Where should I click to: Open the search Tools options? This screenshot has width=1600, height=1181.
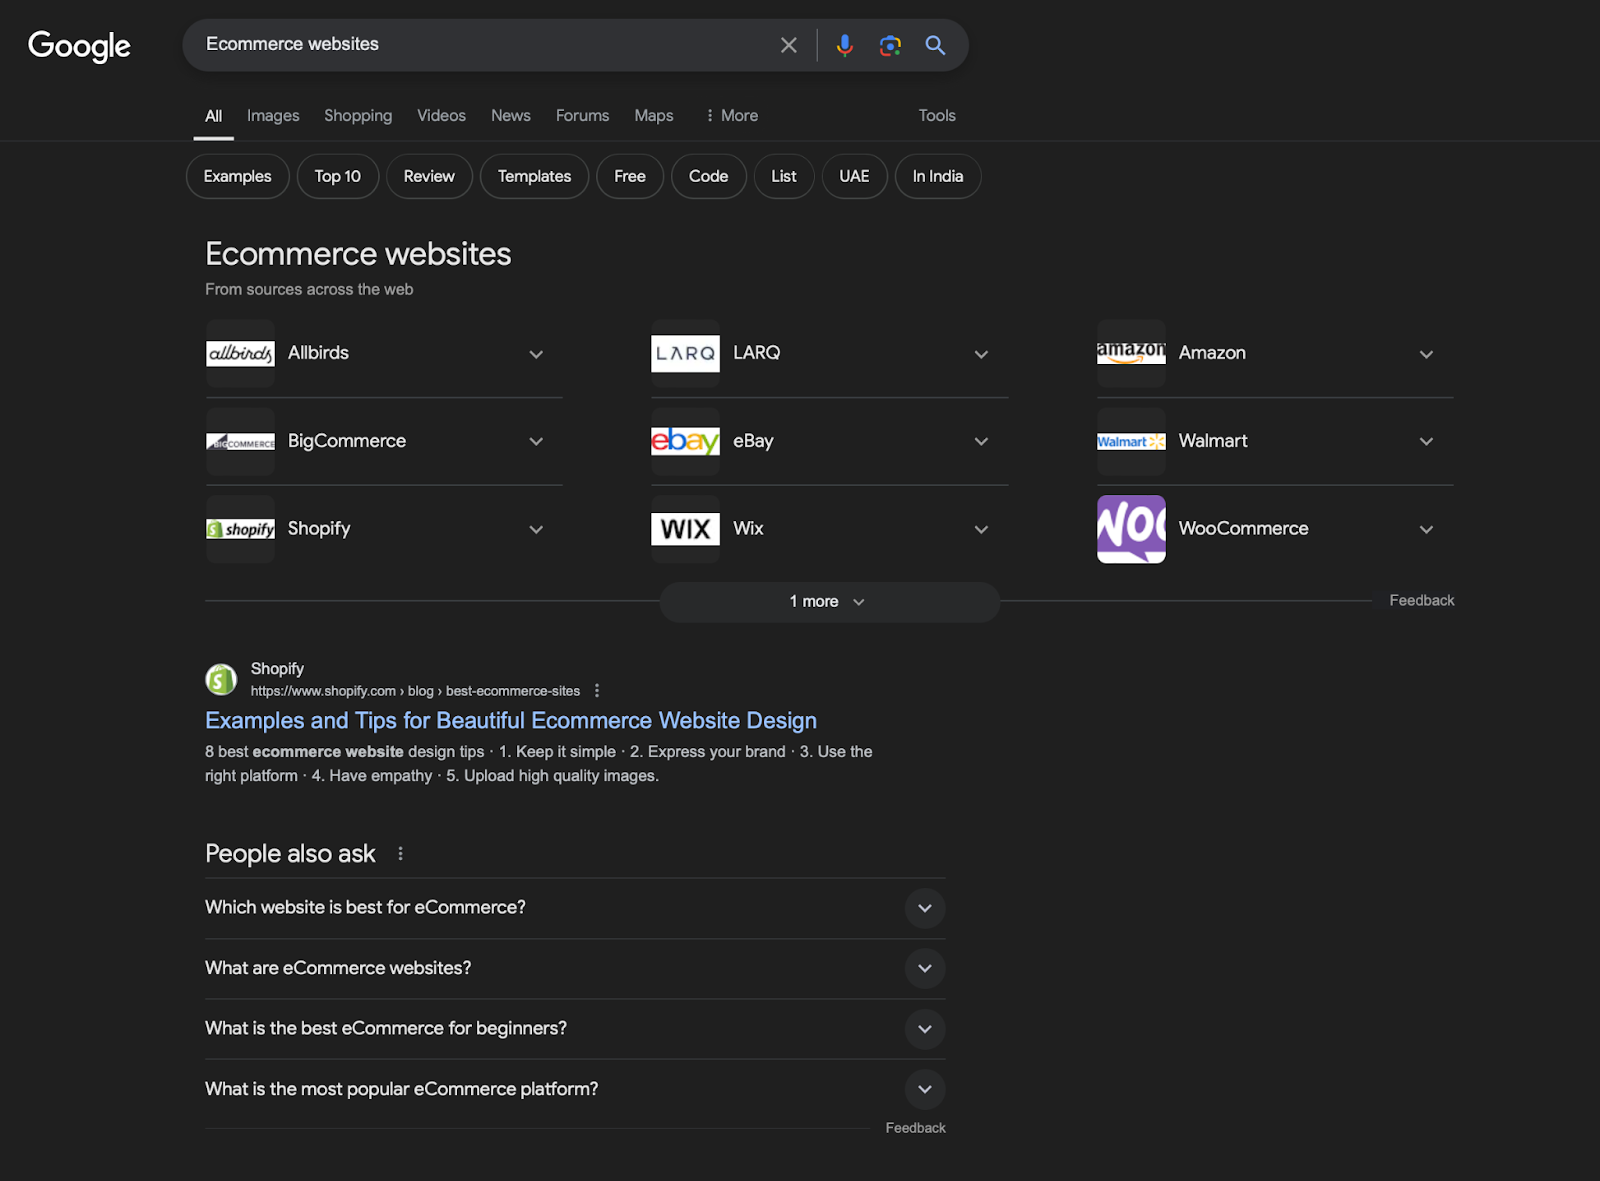coord(937,116)
